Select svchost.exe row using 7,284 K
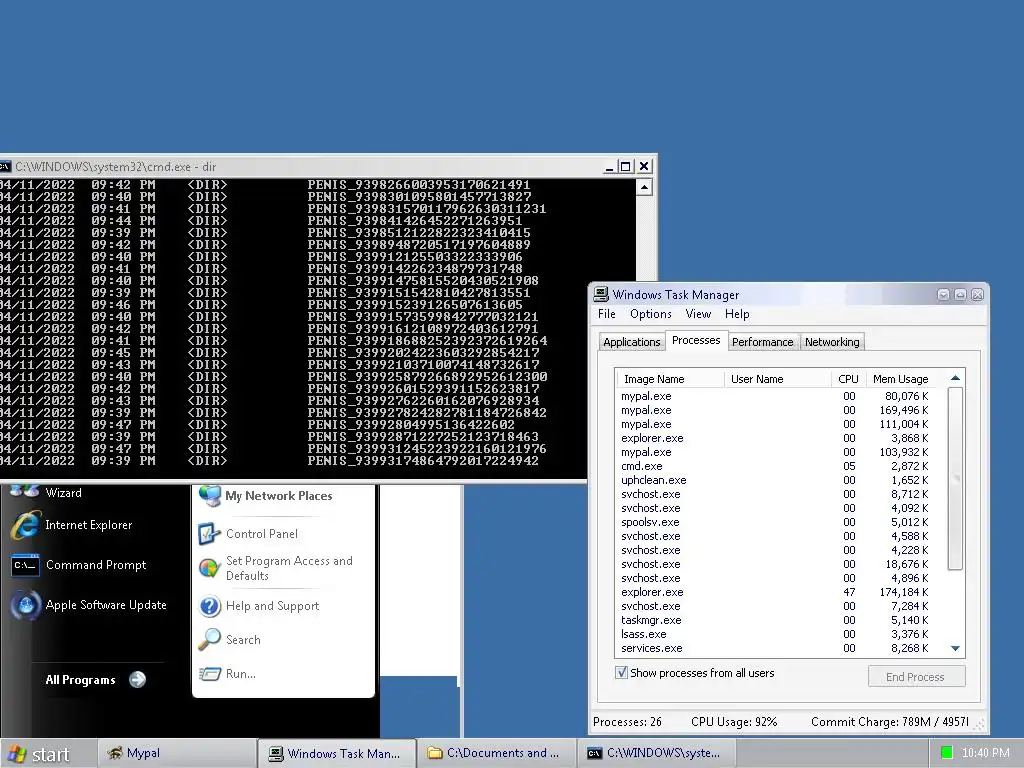The height and width of the screenshot is (768, 1024). (x=774, y=606)
